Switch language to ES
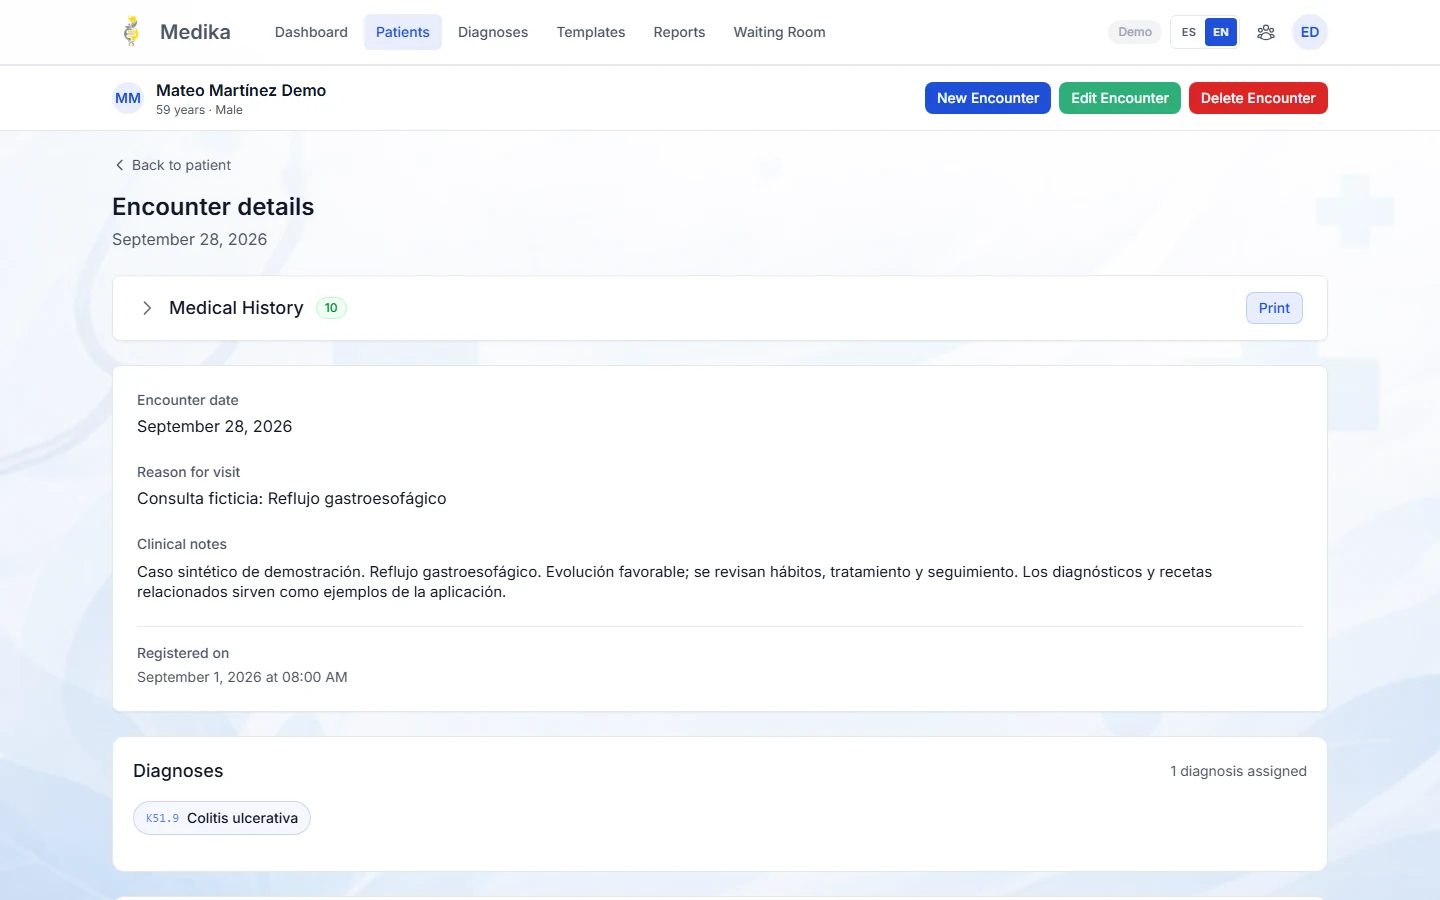Image resolution: width=1440 pixels, height=900 pixels. tap(1188, 32)
